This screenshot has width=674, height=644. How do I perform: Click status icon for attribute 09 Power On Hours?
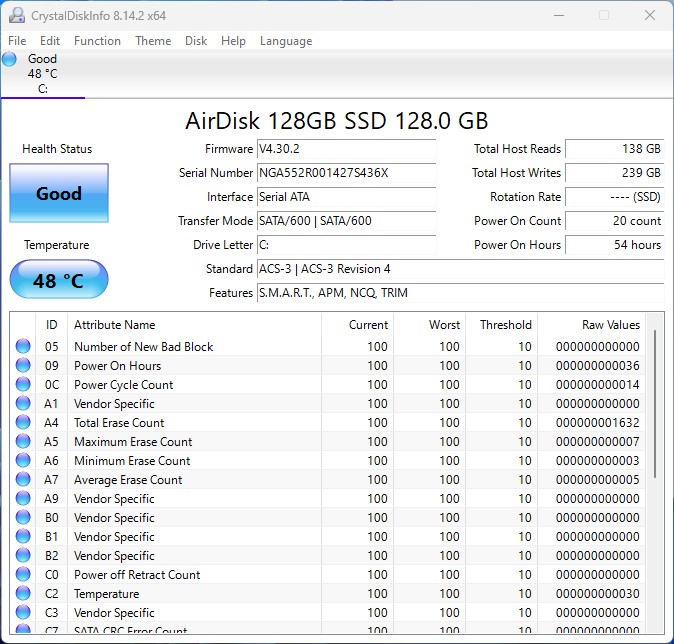click(23, 365)
